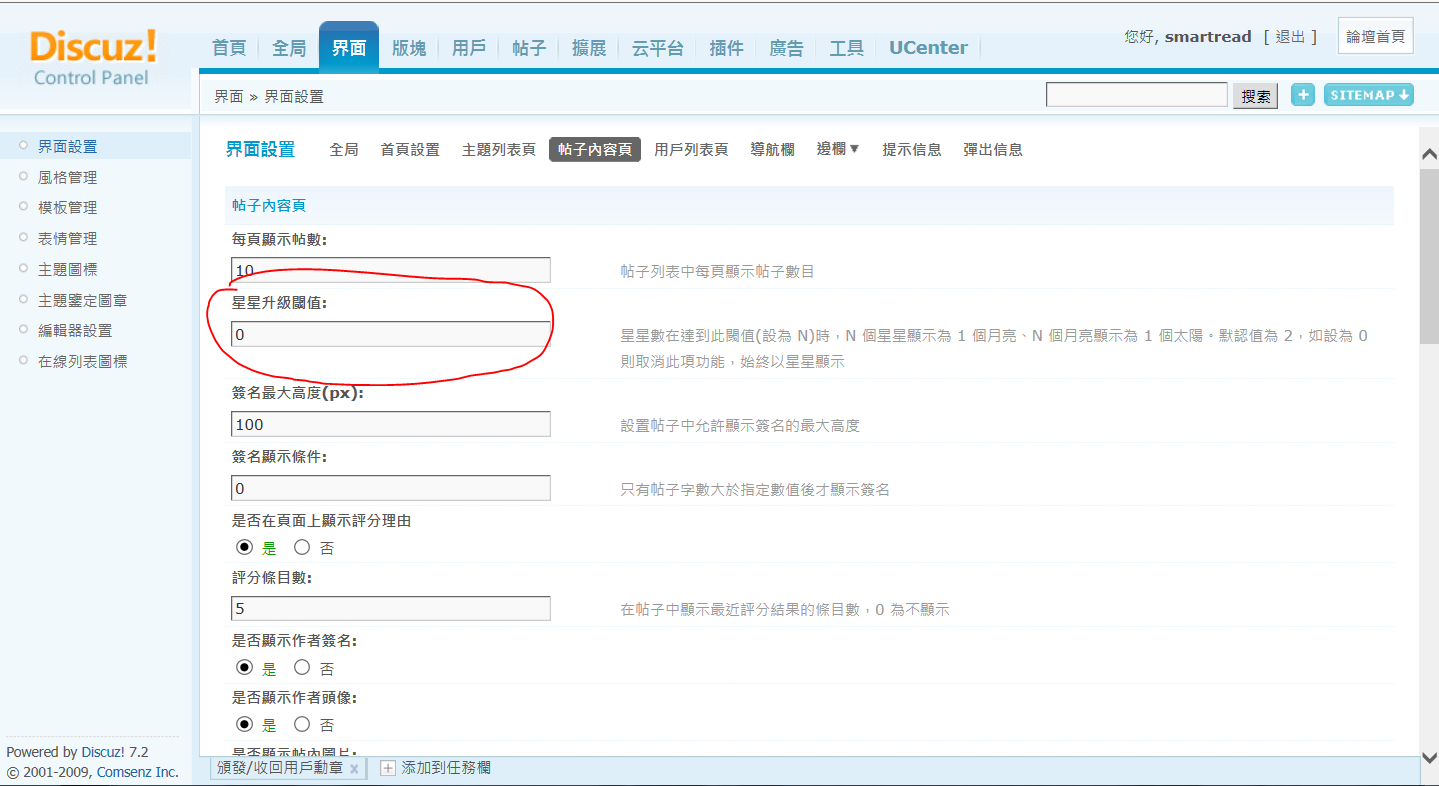Viewport: 1439px width, 786px height.
Task: Open the SITEMAP button
Action: (x=1368, y=95)
